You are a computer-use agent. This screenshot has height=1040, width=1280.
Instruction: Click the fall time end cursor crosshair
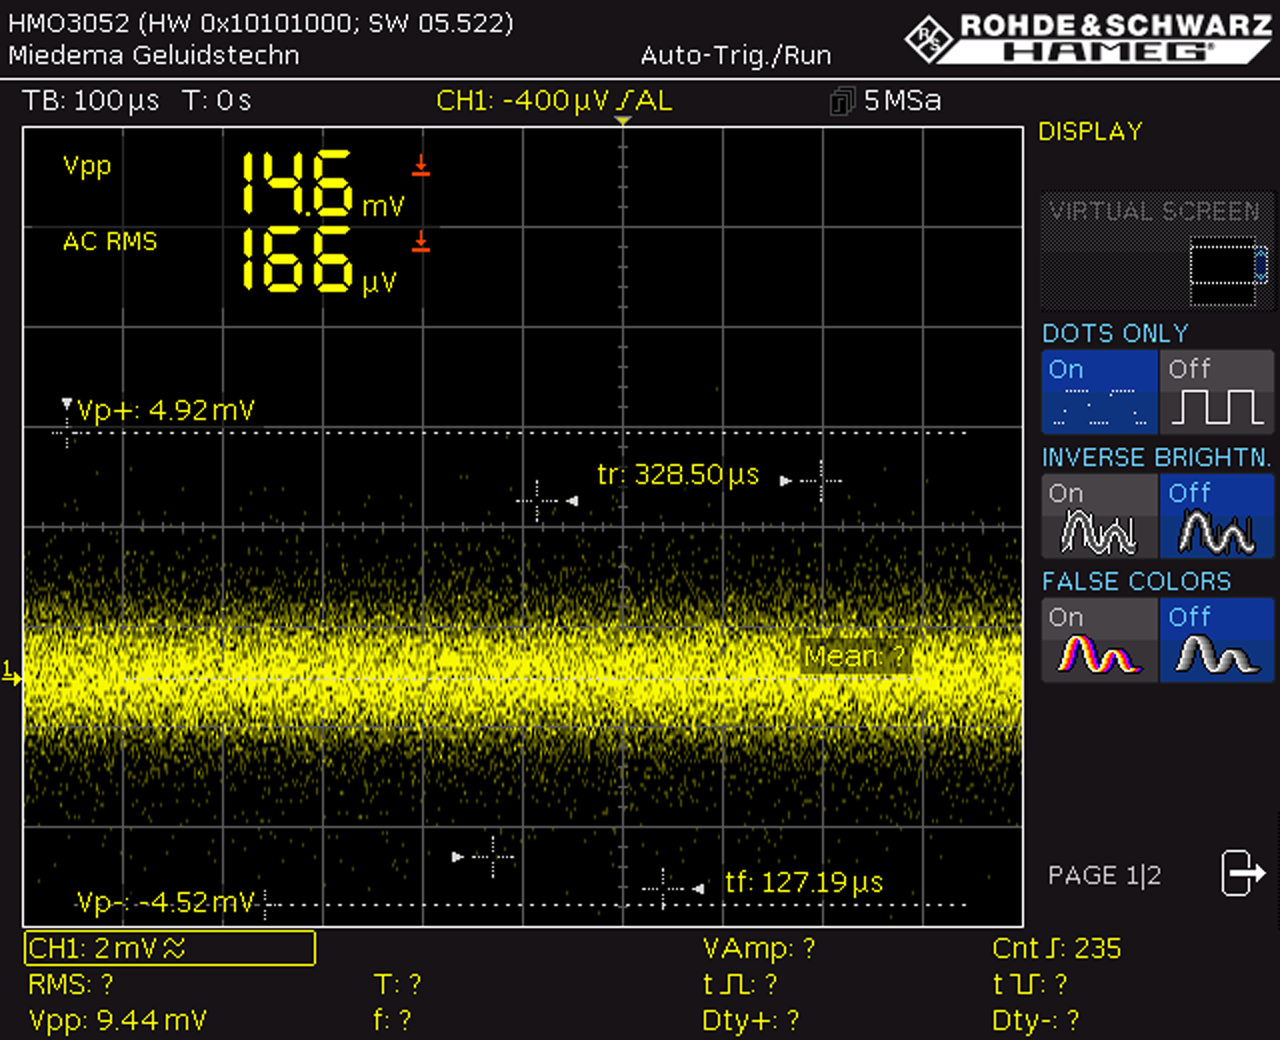663,887
